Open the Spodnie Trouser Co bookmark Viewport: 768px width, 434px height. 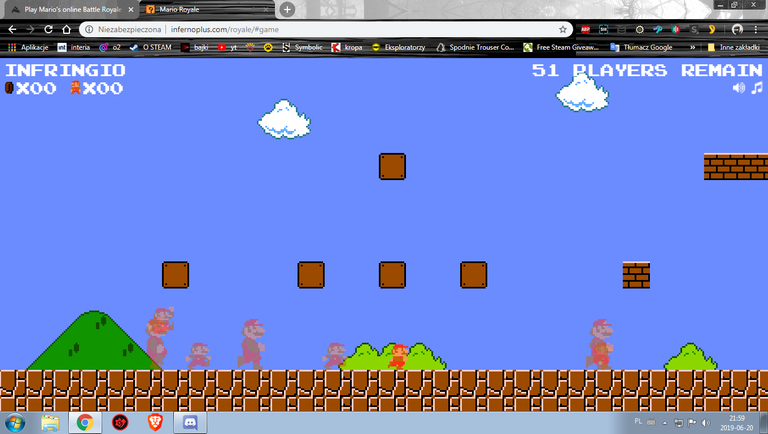(475, 47)
